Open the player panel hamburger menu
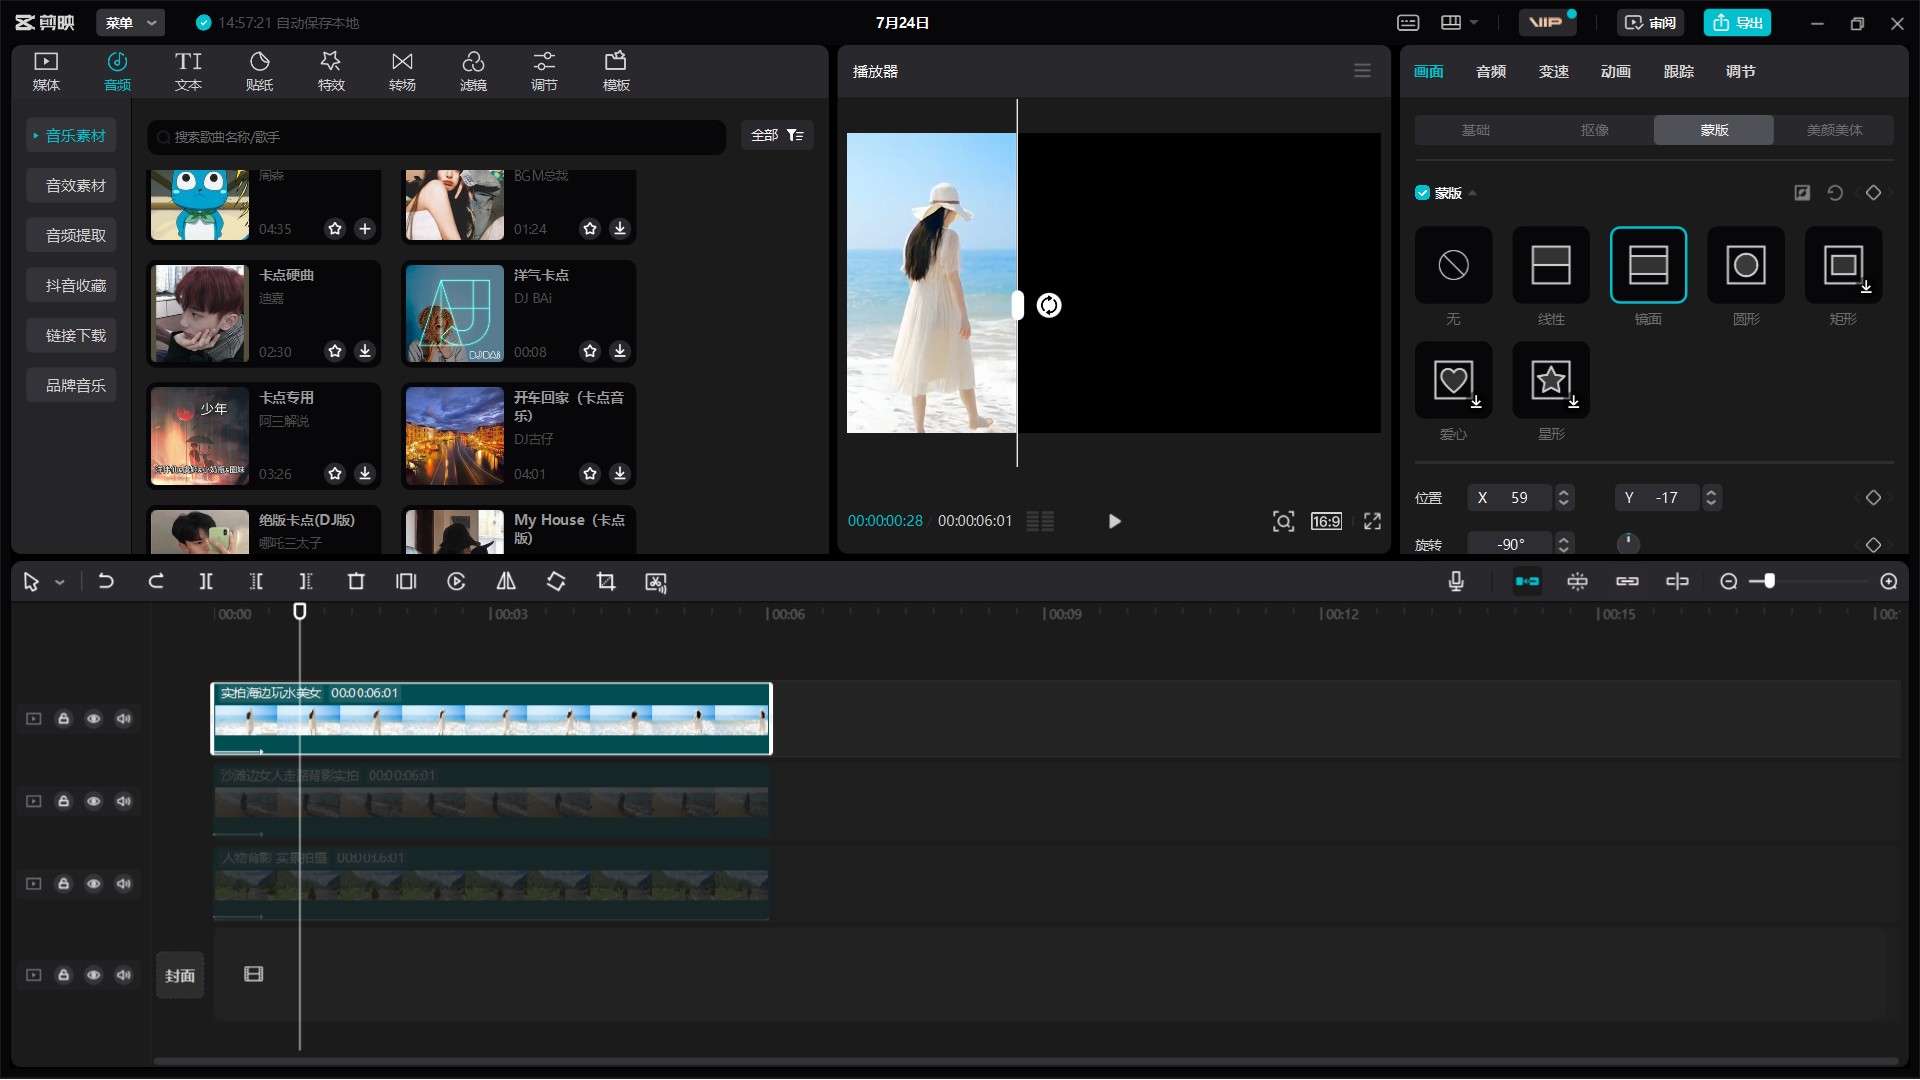The image size is (1920, 1080). 1362,71
